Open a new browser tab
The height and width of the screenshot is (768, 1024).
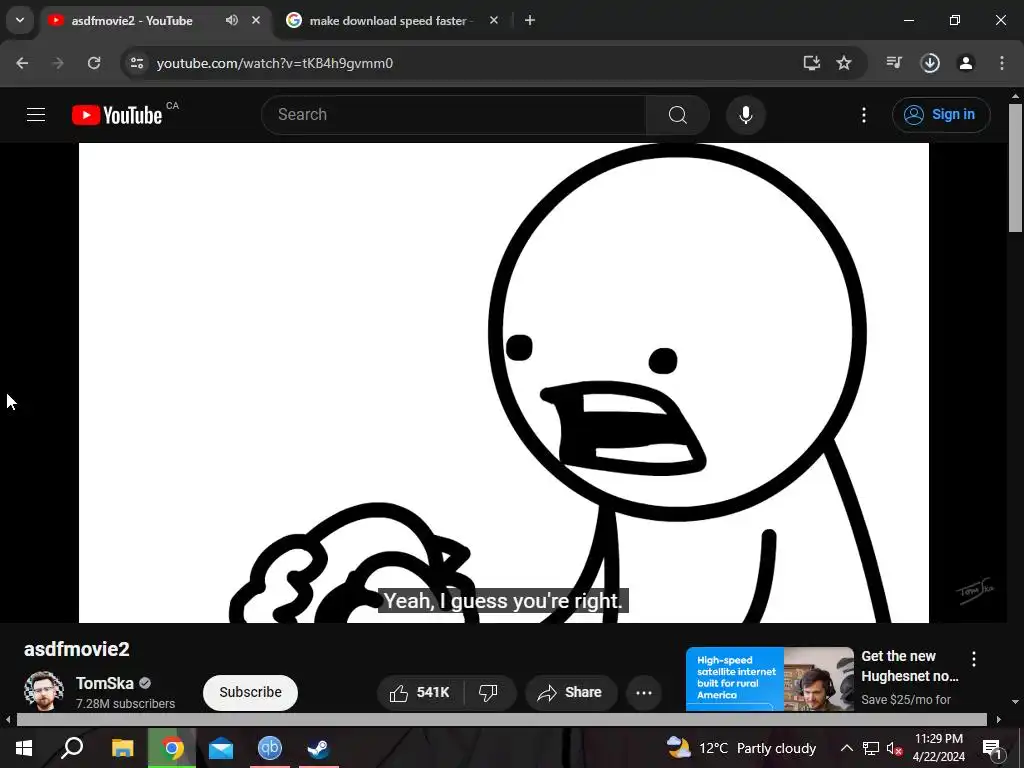530,20
